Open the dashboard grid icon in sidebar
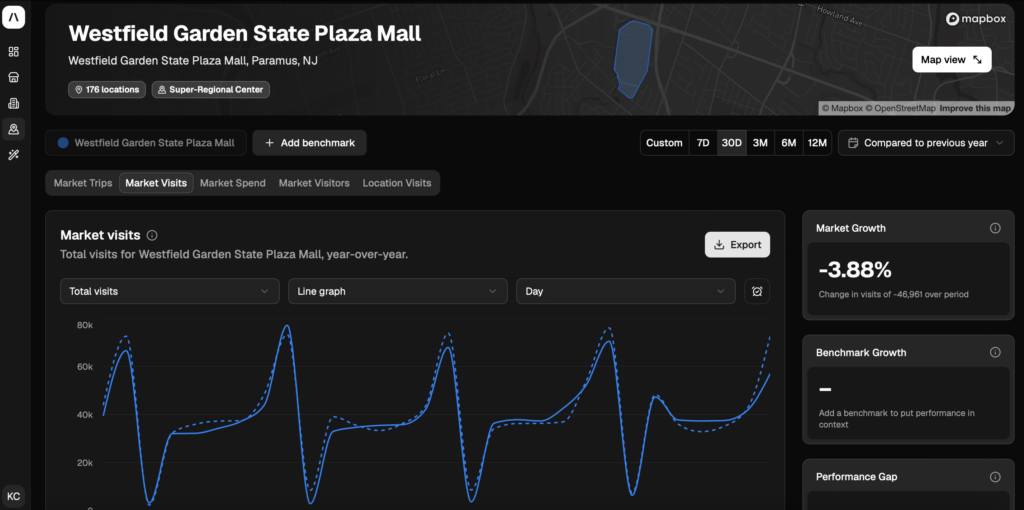 [13, 52]
